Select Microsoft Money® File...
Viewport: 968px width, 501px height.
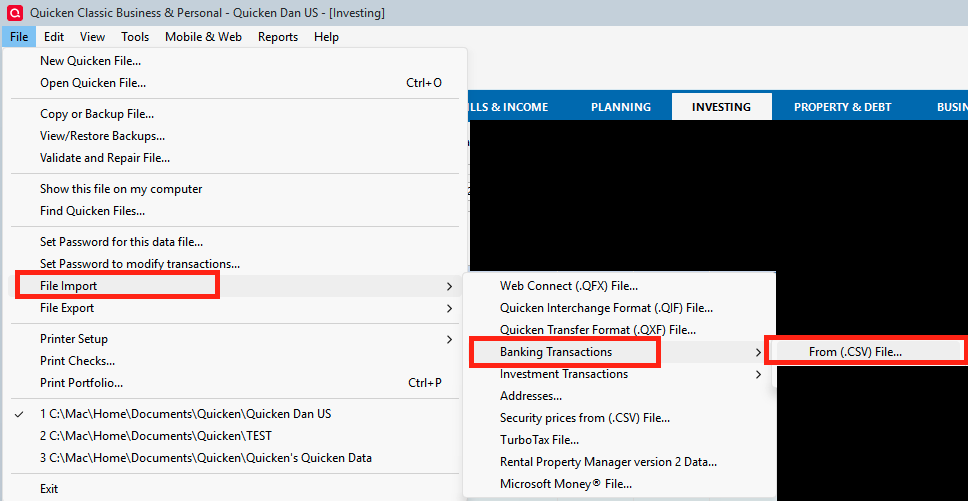[619, 484]
